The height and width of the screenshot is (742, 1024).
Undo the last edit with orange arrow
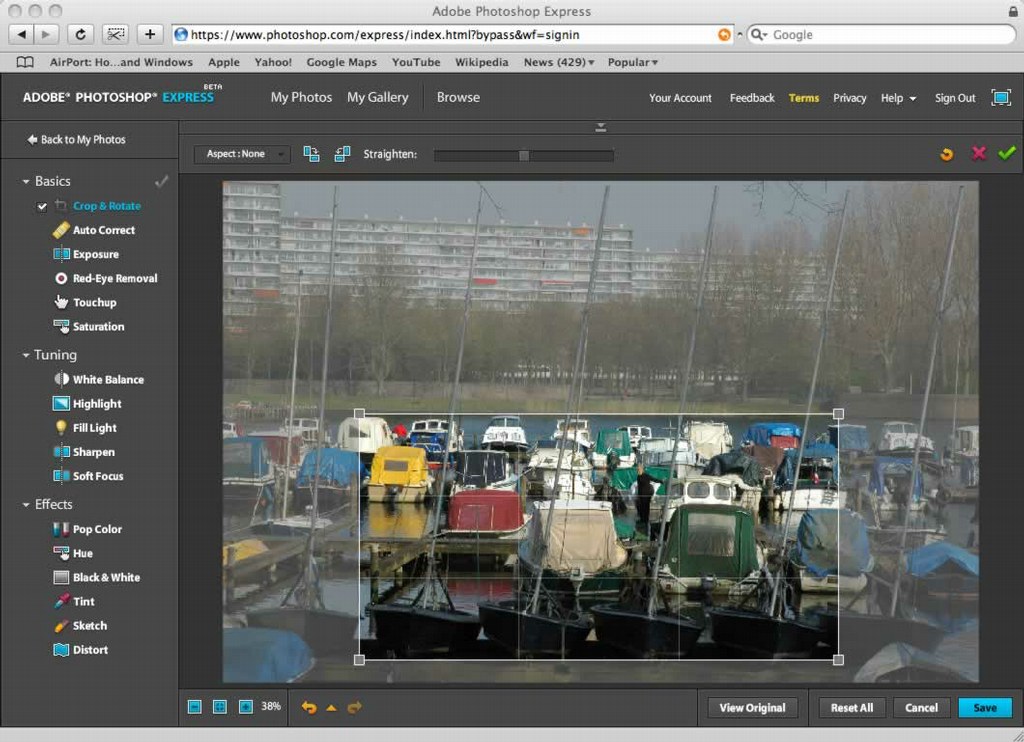click(x=308, y=707)
